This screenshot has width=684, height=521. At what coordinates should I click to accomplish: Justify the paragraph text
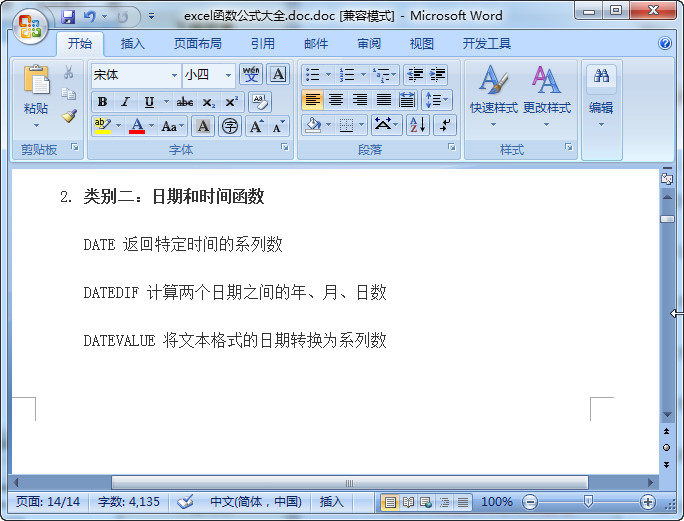[x=383, y=100]
